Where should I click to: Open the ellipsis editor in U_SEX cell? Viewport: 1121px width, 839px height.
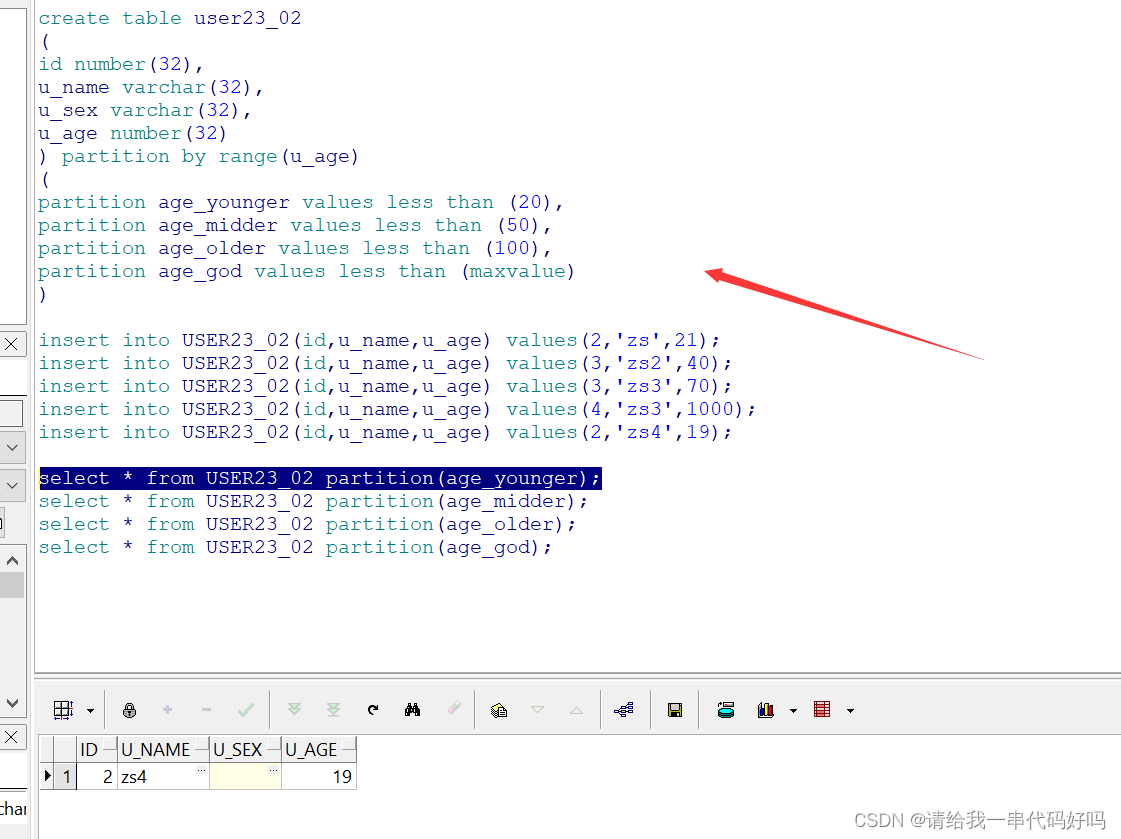pyautogui.click(x=274, y=770)
